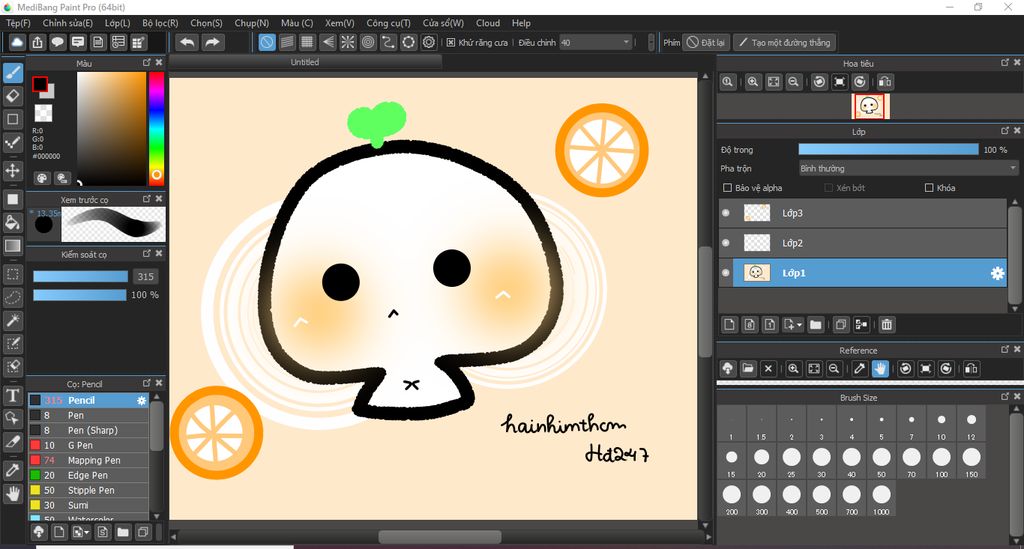Select the Gradient tool
This screenshot has height=549, width=1024.
click(x=13, y=245)
